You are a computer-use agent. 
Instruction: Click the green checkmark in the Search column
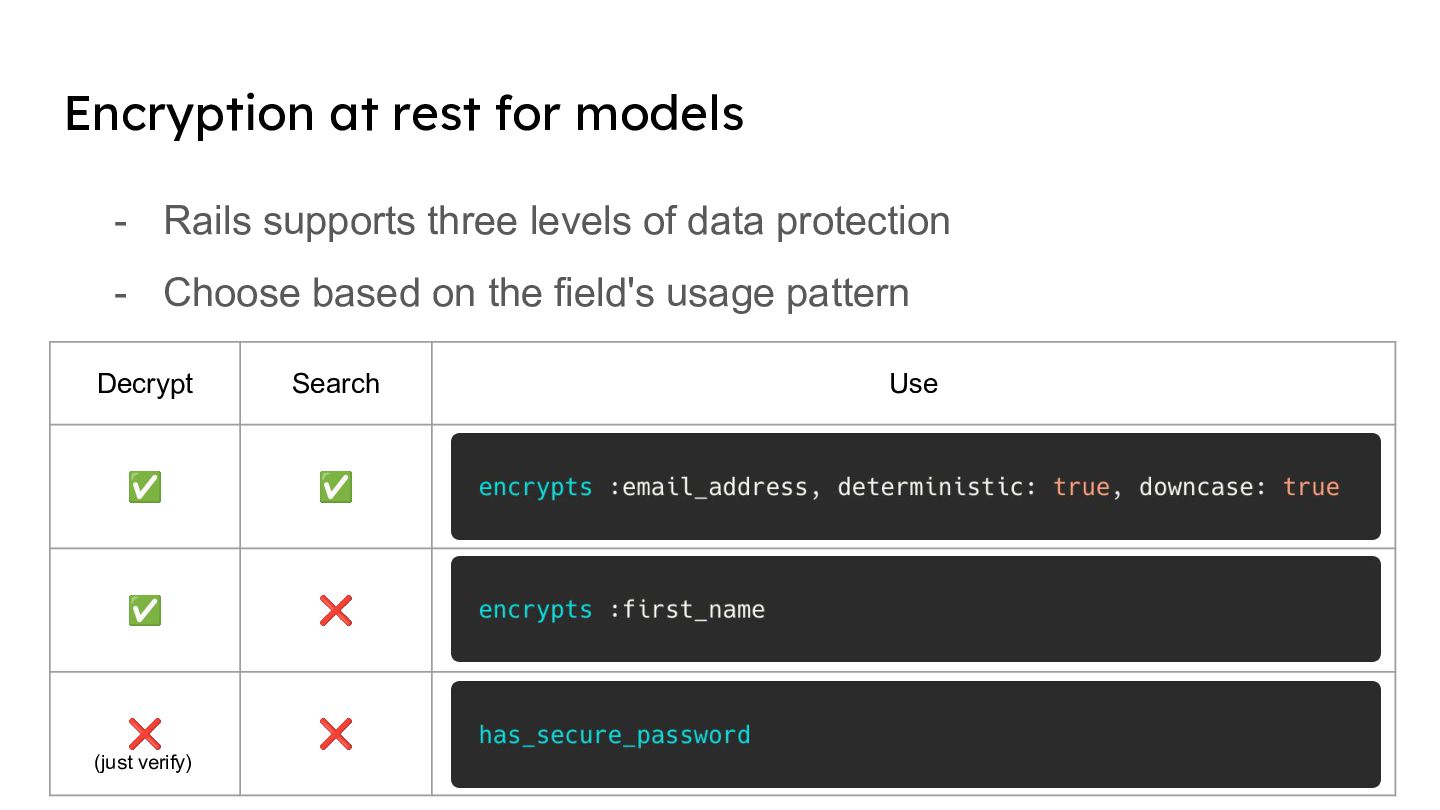click(x=335, y=487)
